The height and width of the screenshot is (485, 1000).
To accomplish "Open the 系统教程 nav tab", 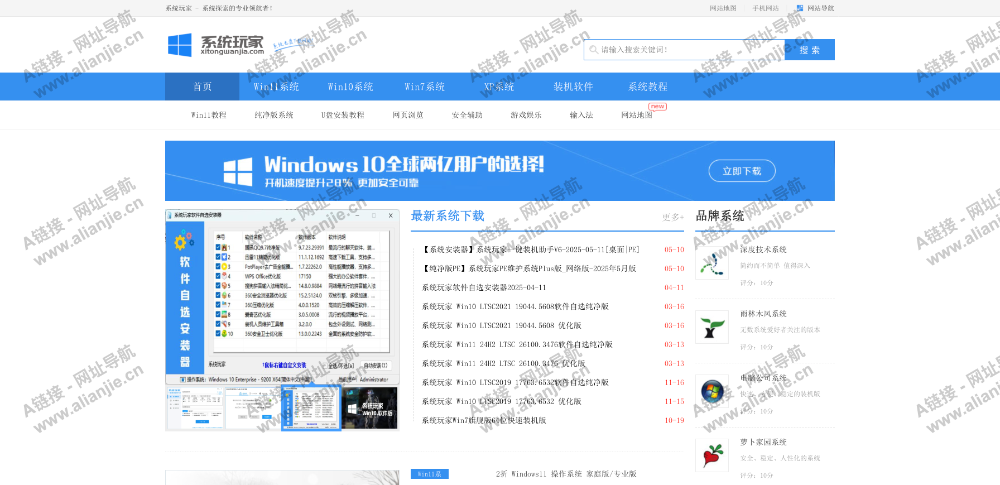I will click(x=647, y=87).
